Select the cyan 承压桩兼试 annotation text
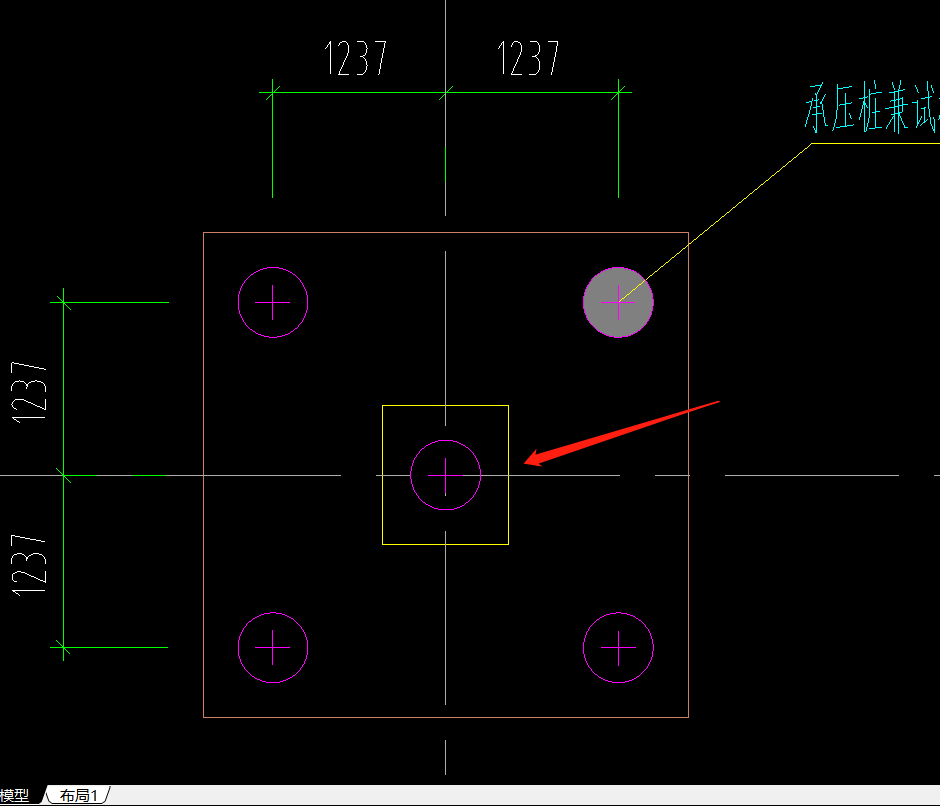 (x=871, y=108)
